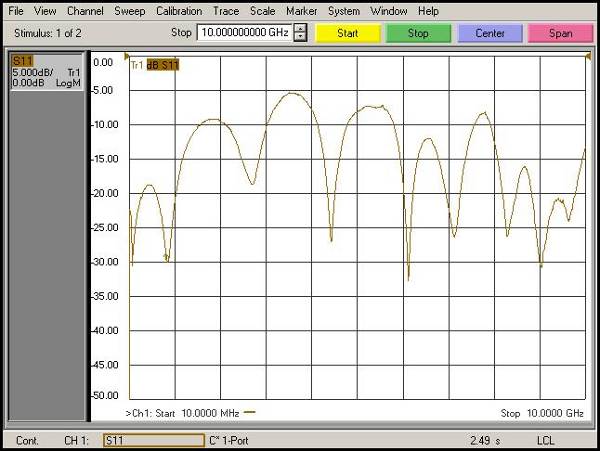Click the S11 box in status bar
The width and height of the screenshot is (600, 451).
pyautogui.click(x=153, y=440)
